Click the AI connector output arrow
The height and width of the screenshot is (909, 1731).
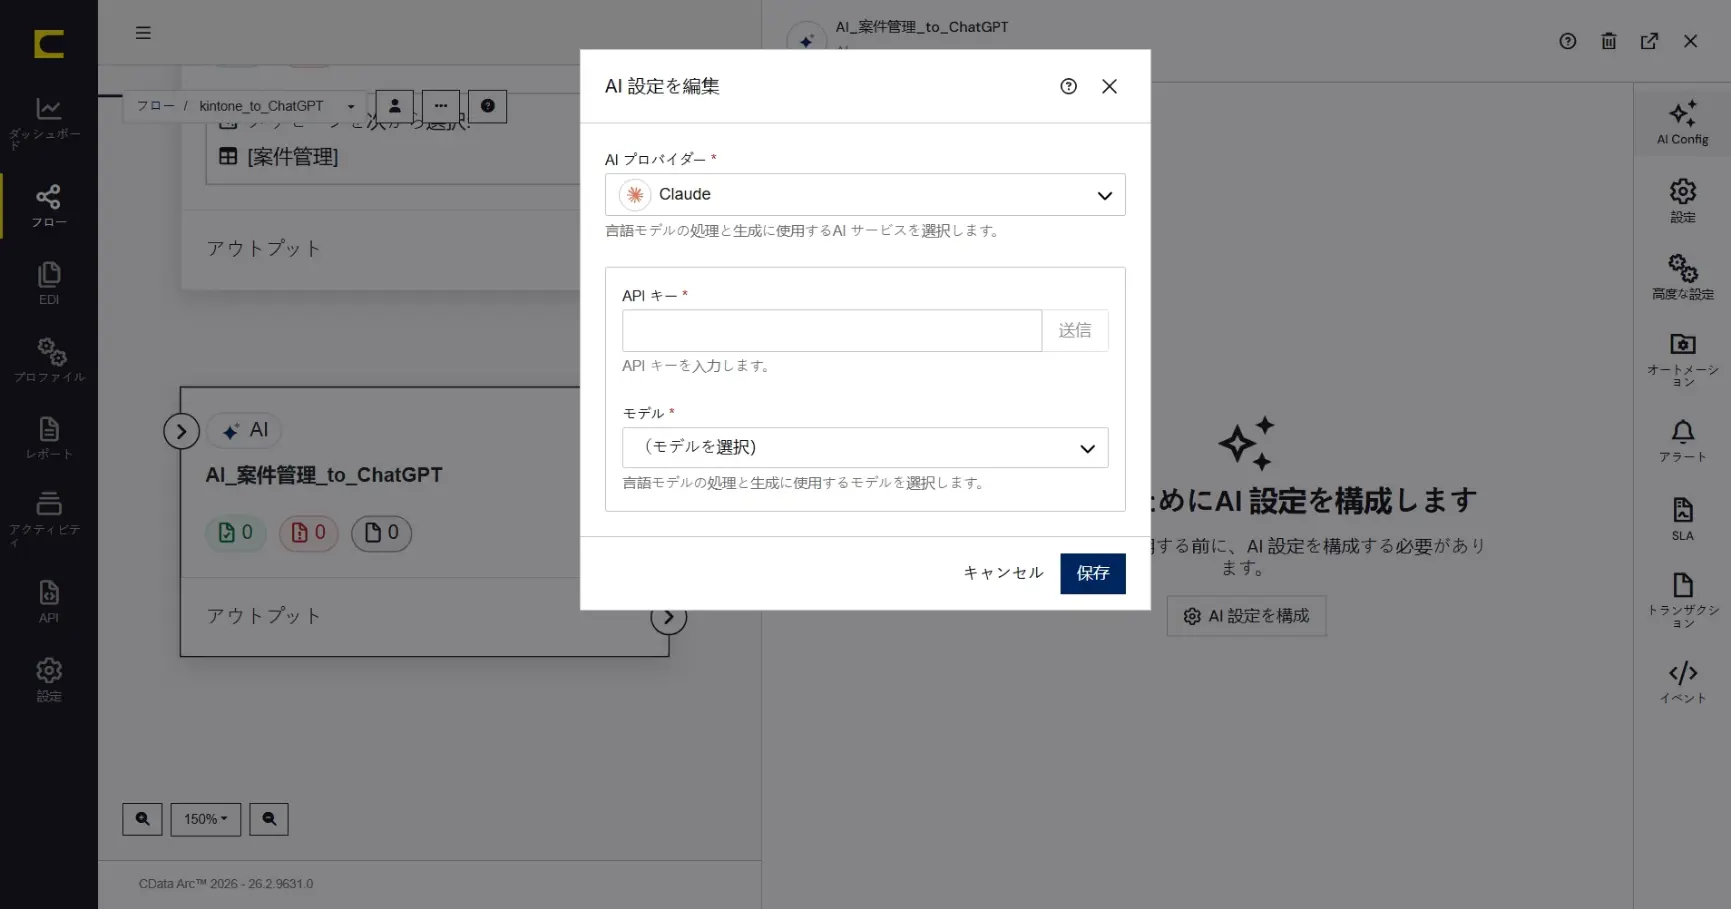pyautogui.click(x=668, y=617)
